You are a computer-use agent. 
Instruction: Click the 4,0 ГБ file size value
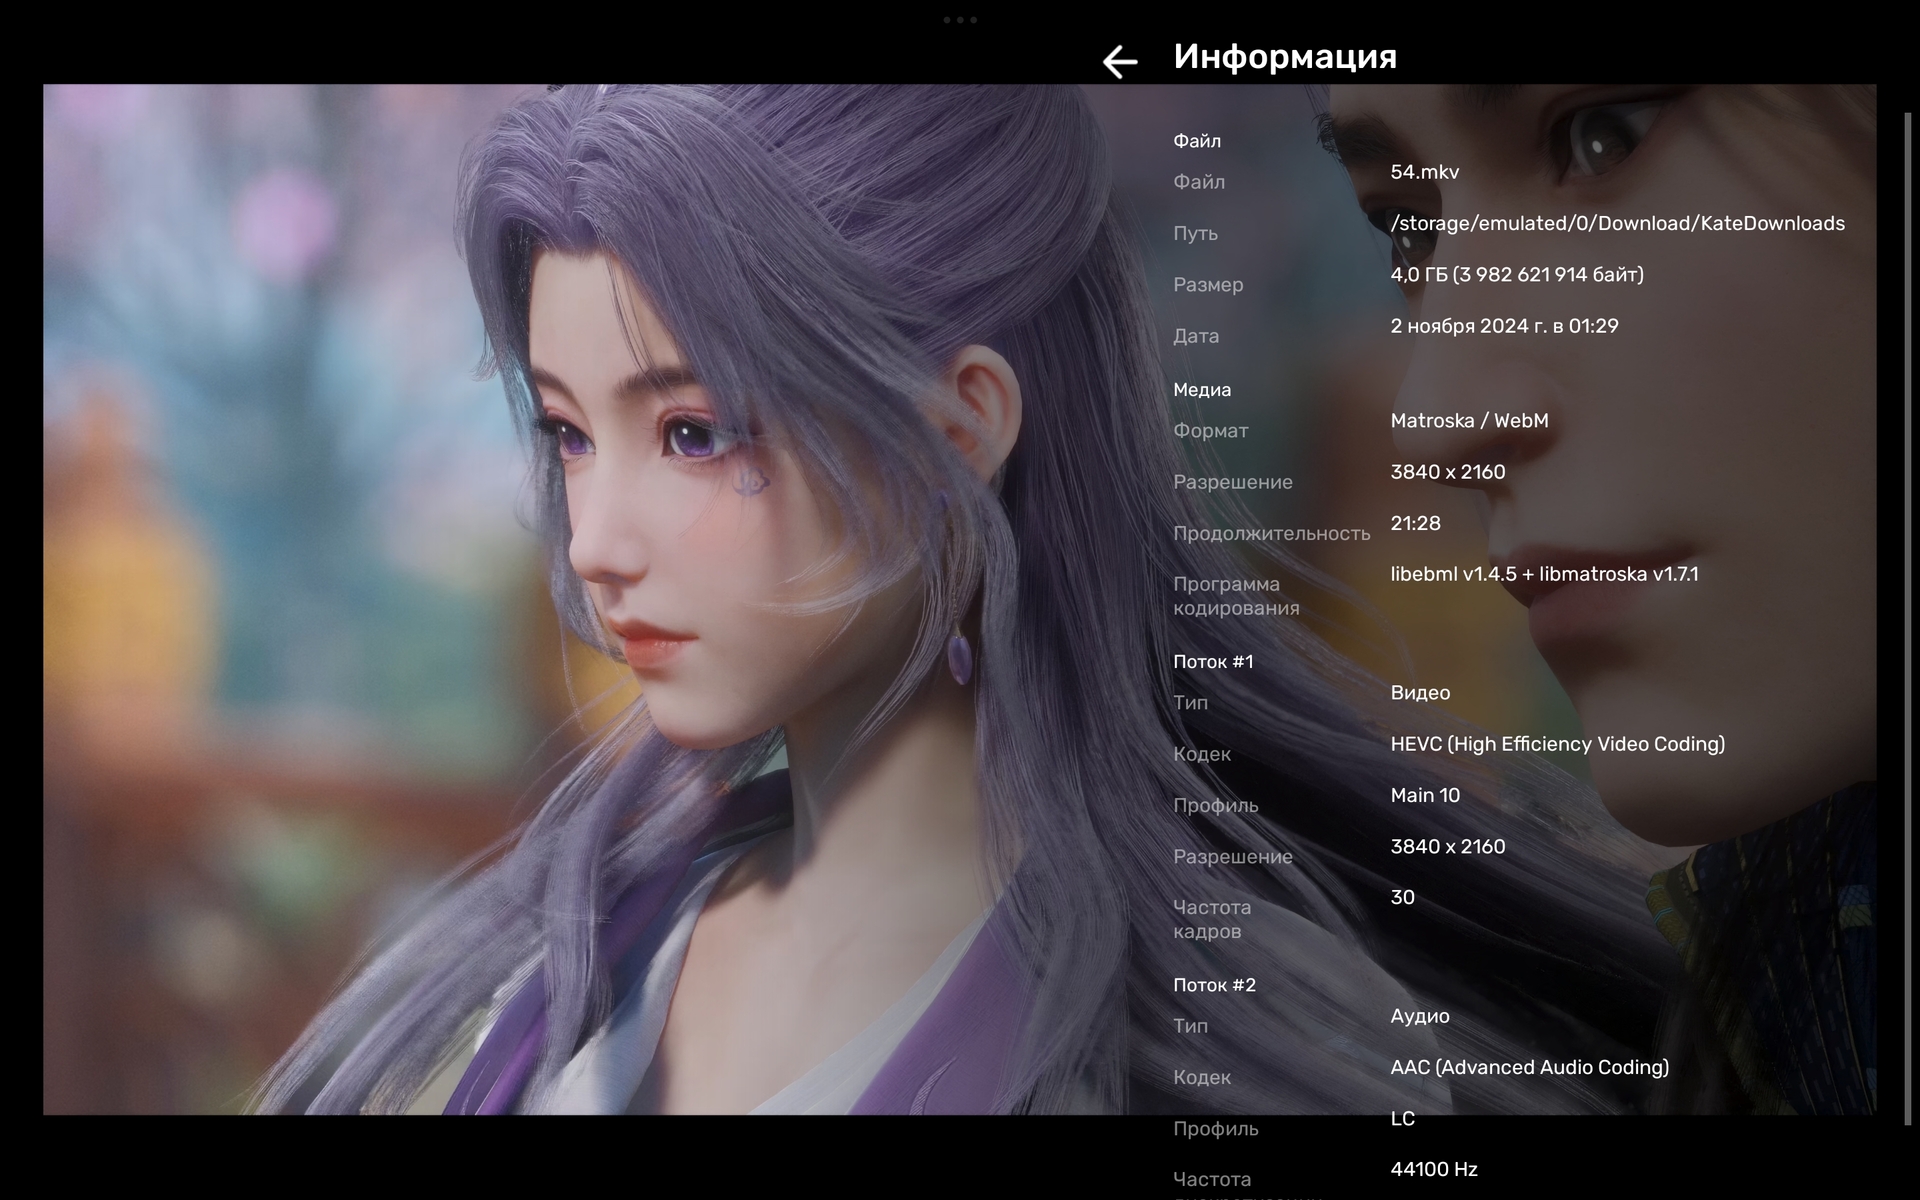pyautogui.click(x=1516, y=274)
